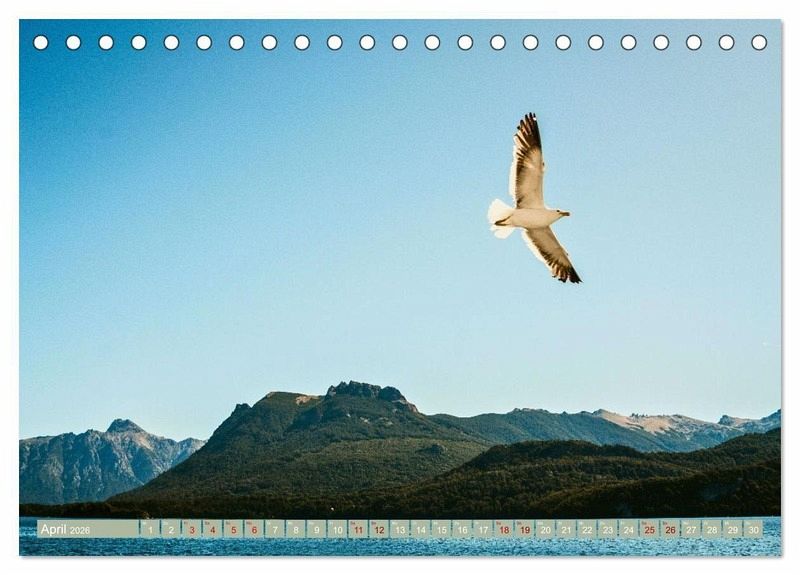This screenshot has width=800, height=575.
Task: Select day 1 in the calendar strip
Action: (150, 529)
